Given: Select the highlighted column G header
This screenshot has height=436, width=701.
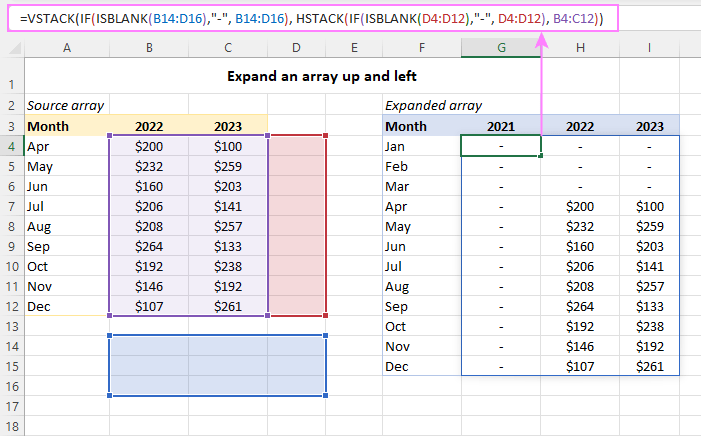Looking at the screenshot, I should coord(501,48).
